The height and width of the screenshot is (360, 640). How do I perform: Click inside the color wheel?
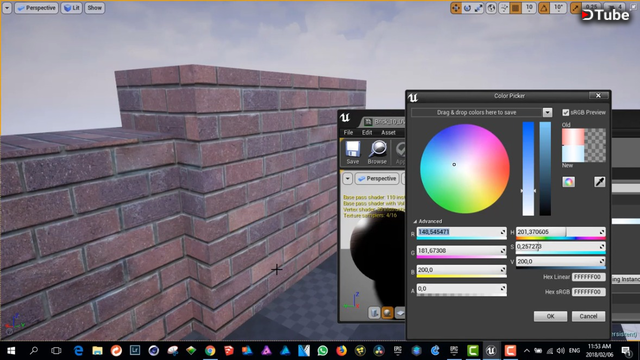tap(464, 169)
